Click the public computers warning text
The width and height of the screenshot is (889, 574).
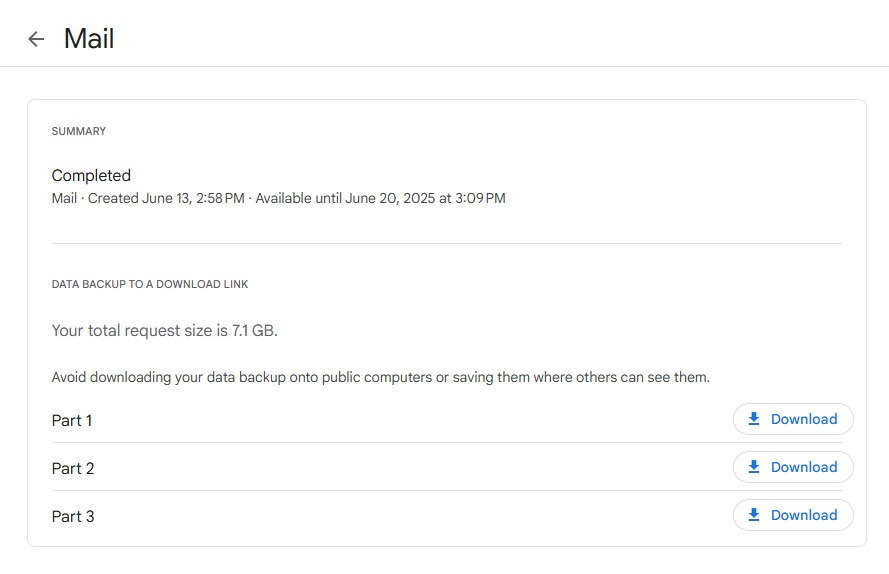[x=380, y=377]
